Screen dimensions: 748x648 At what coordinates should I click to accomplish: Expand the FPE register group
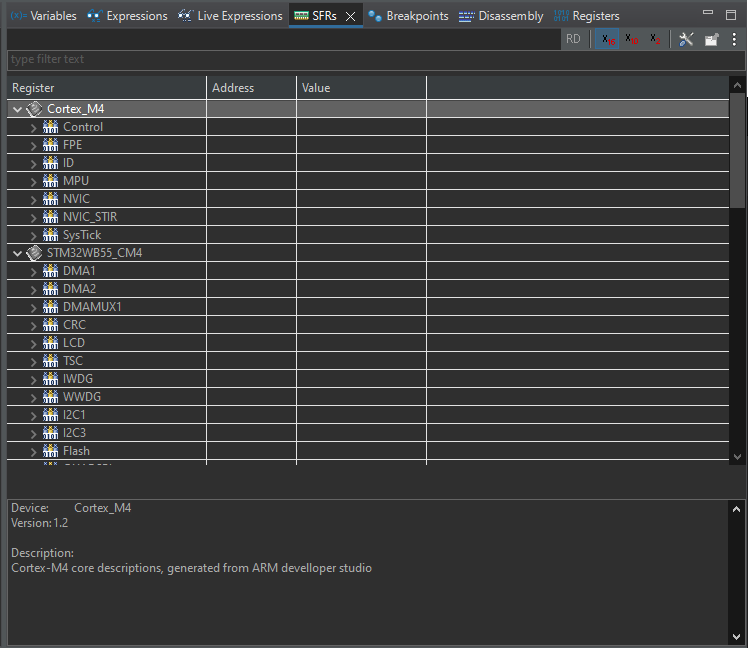(x=33, y=146)
